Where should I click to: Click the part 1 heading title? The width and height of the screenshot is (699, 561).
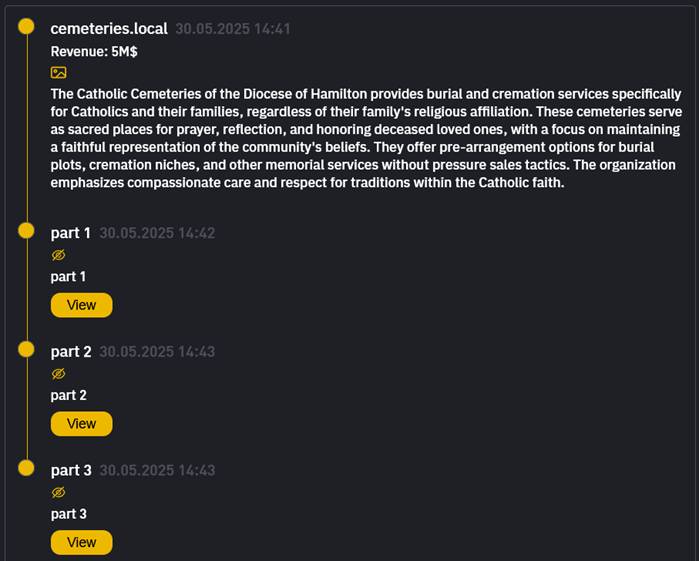71,233
